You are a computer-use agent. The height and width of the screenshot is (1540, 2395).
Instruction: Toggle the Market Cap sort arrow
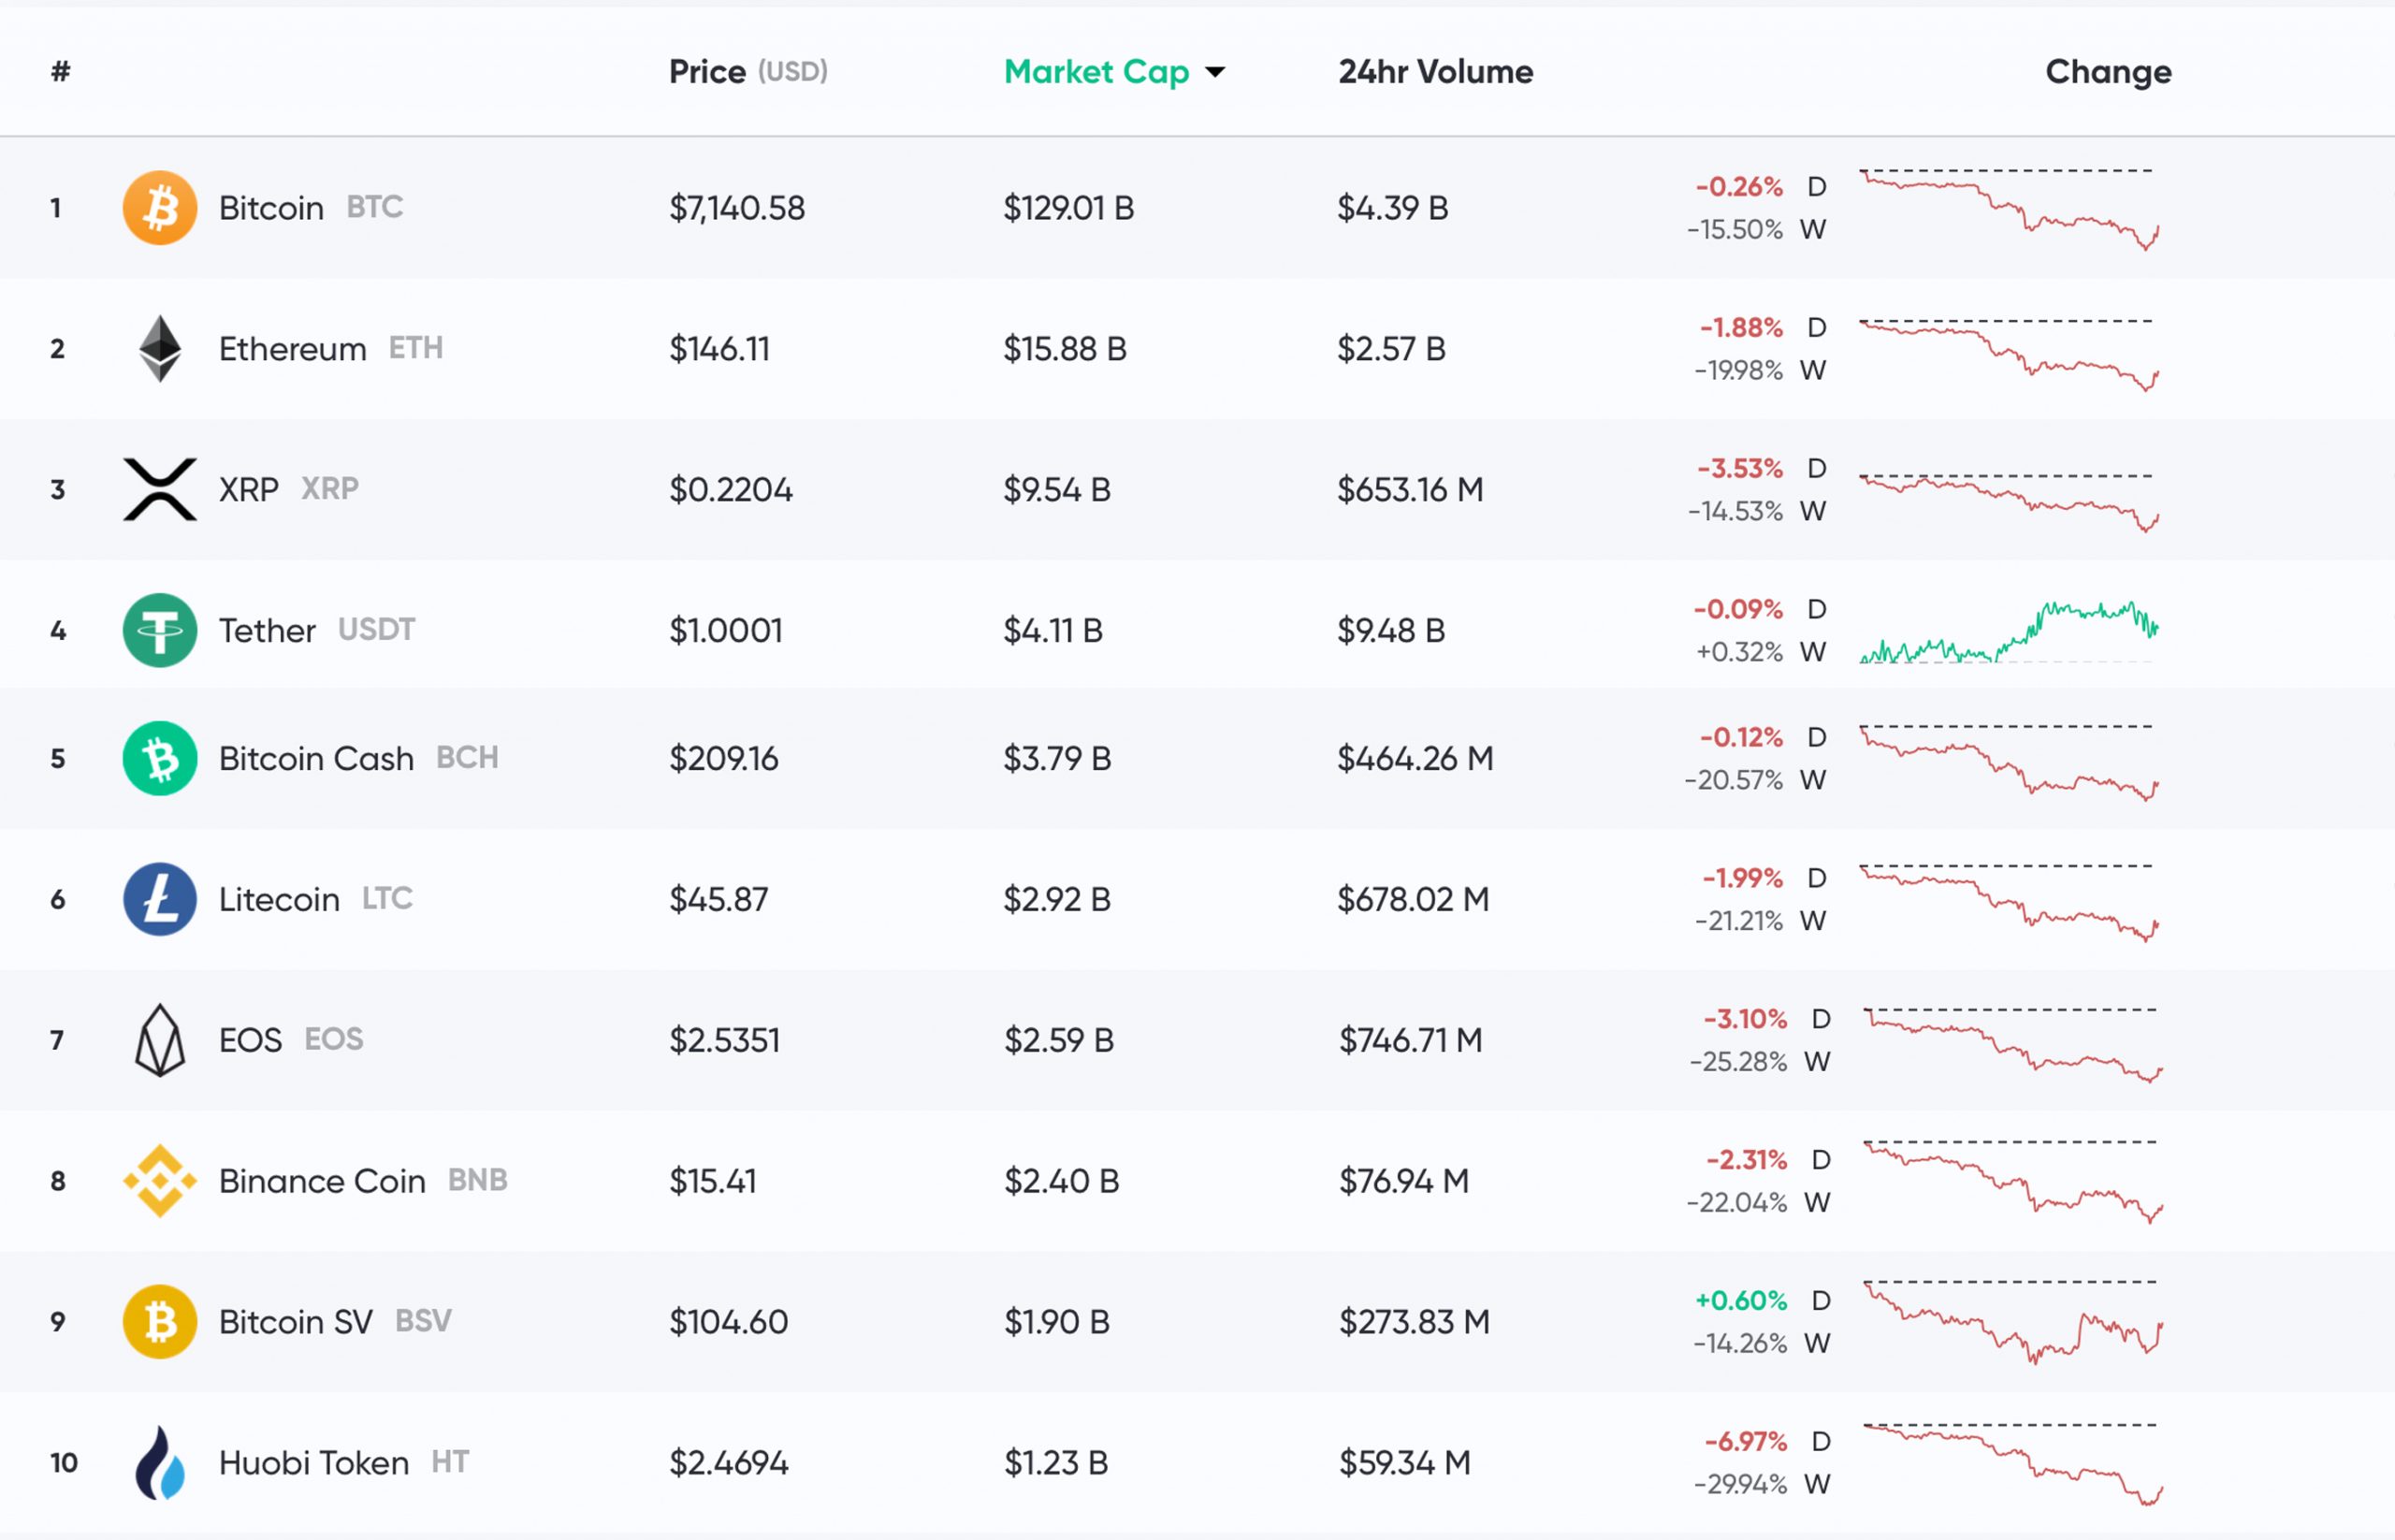click(1215, 72)
